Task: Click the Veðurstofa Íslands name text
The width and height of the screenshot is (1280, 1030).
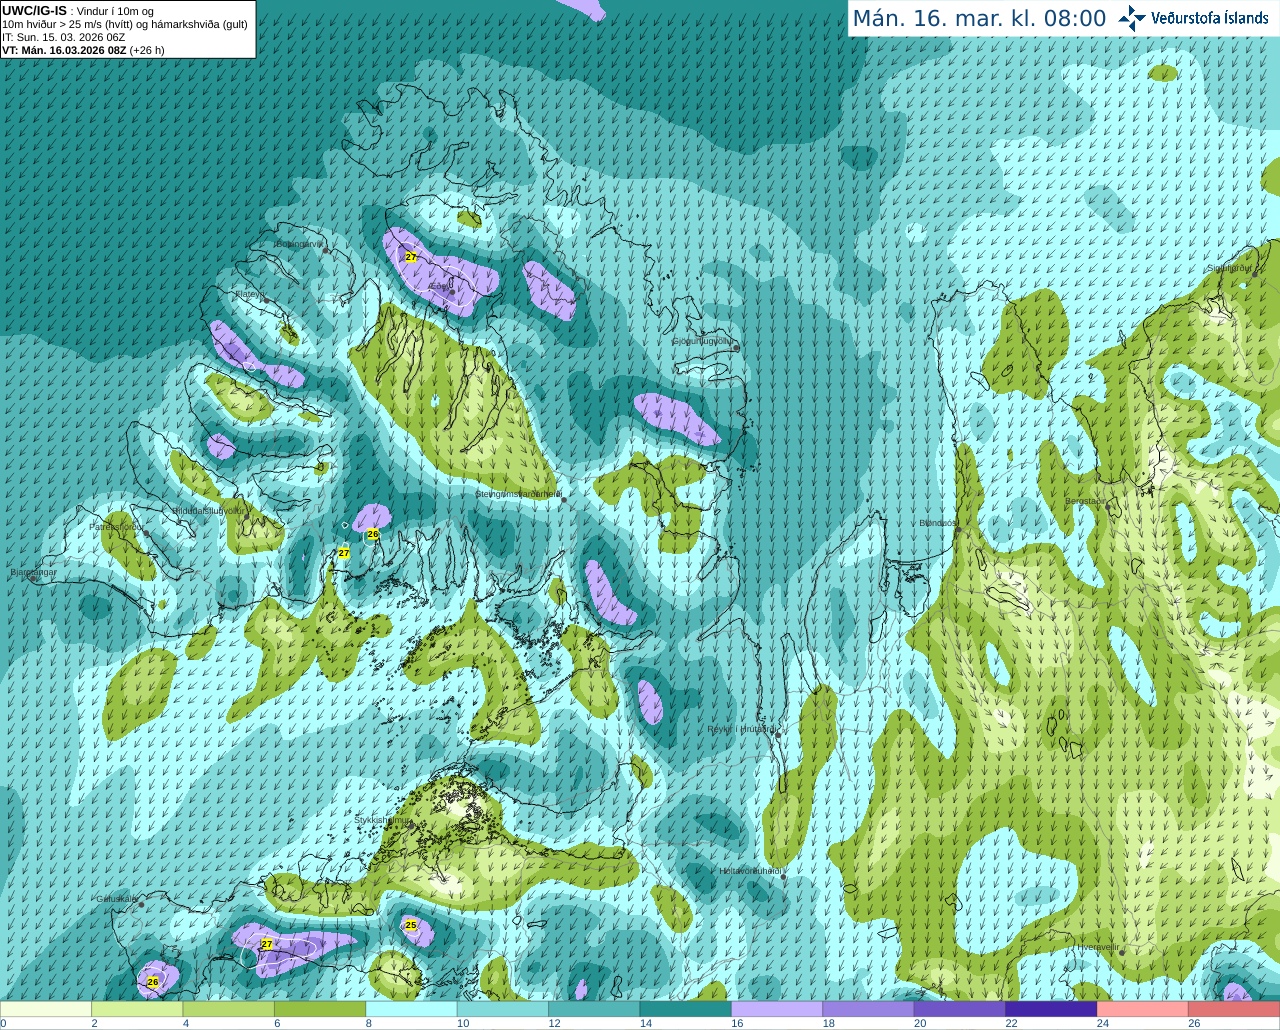Action: point(1210,18)
